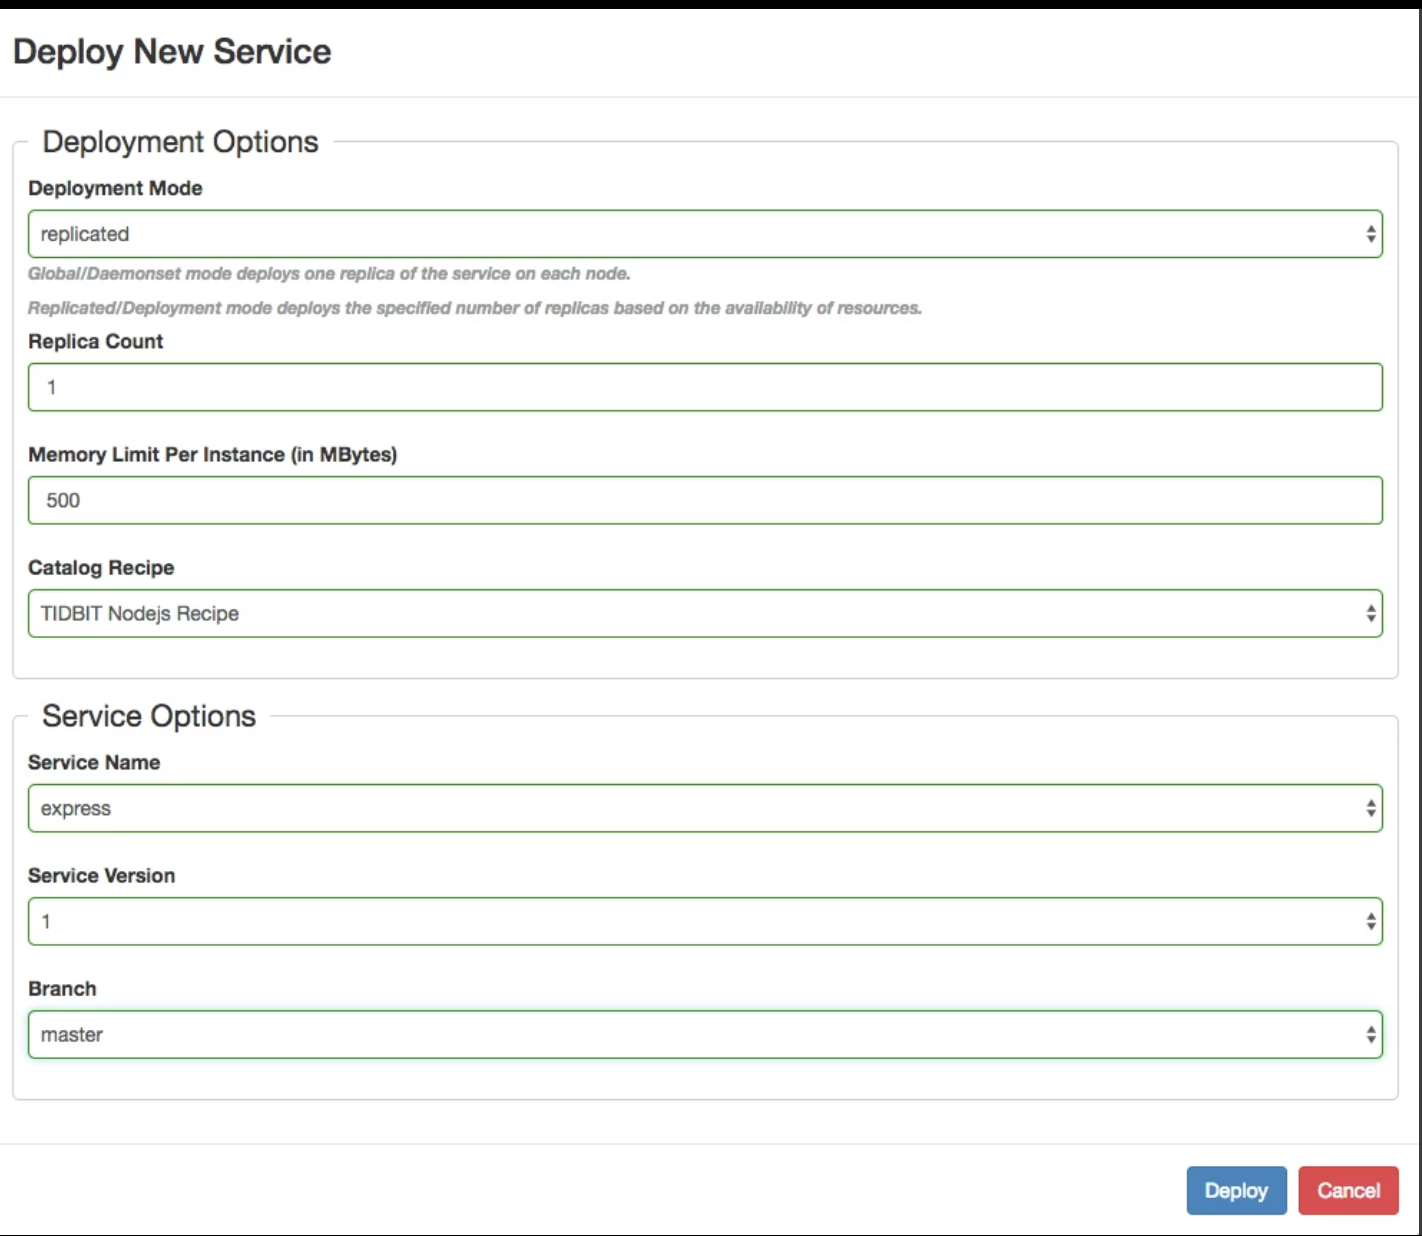The width and height of the screenshot is (1422, 1236).
Task: Click the Service Name label
Action: pos(94,762)
